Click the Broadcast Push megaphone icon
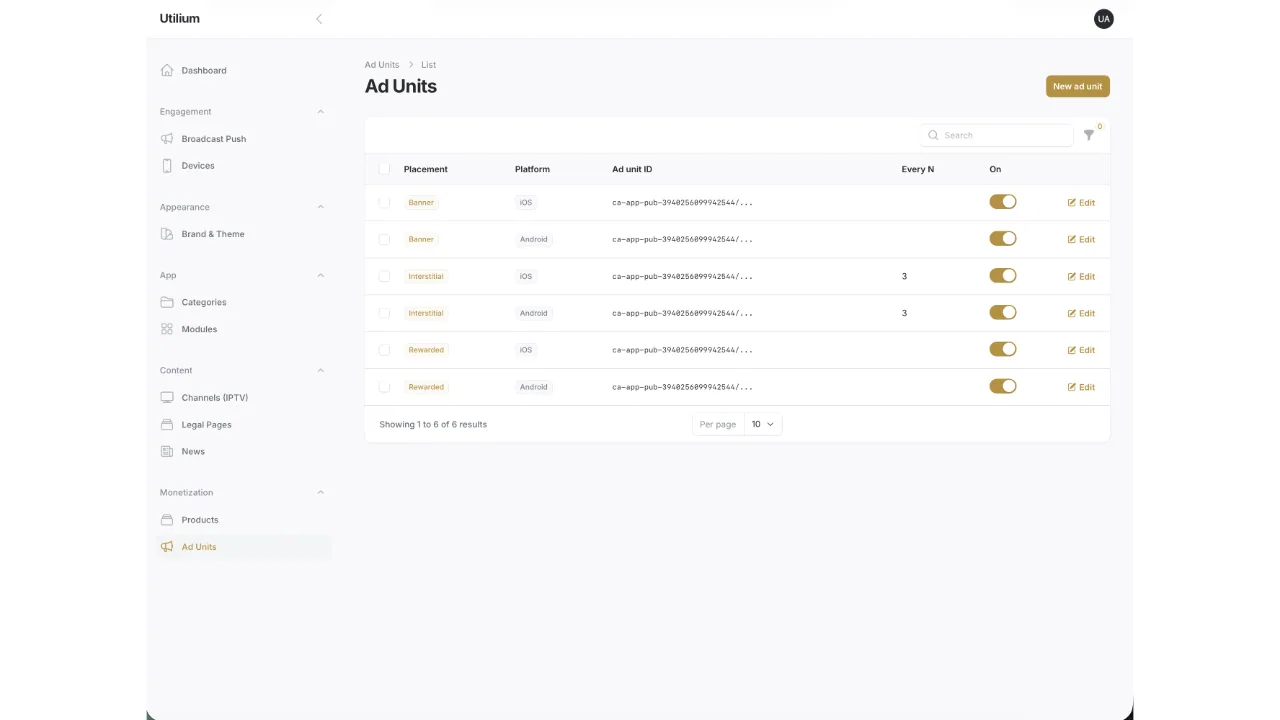Image resolution: width=1280 pixels, height=720 pixels. [x=167, y=139]
